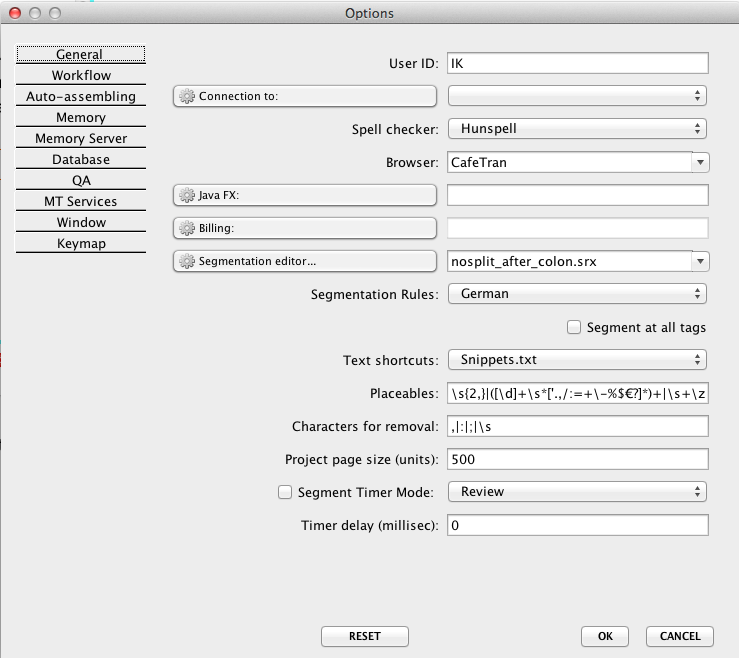Screen dimensions: 739x658
Task: Expand the Browser CafeTran combo box arrow
Action: (x=700, y=162)
